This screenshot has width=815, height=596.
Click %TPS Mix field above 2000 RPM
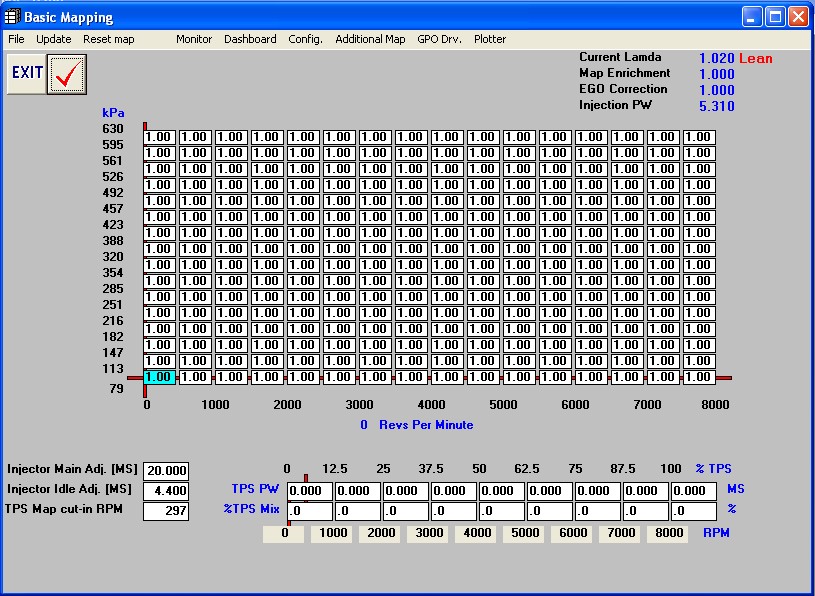405,511
